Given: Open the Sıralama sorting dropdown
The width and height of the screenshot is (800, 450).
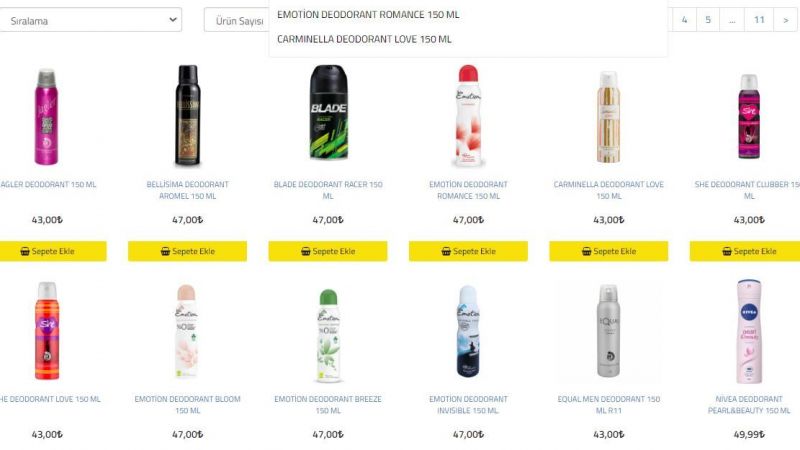Looking at the screenshot, I should (90, 20).
